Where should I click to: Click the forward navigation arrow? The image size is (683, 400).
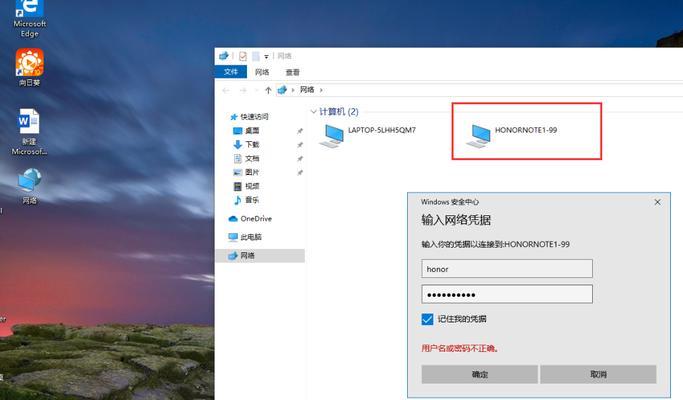click(243, 90)
